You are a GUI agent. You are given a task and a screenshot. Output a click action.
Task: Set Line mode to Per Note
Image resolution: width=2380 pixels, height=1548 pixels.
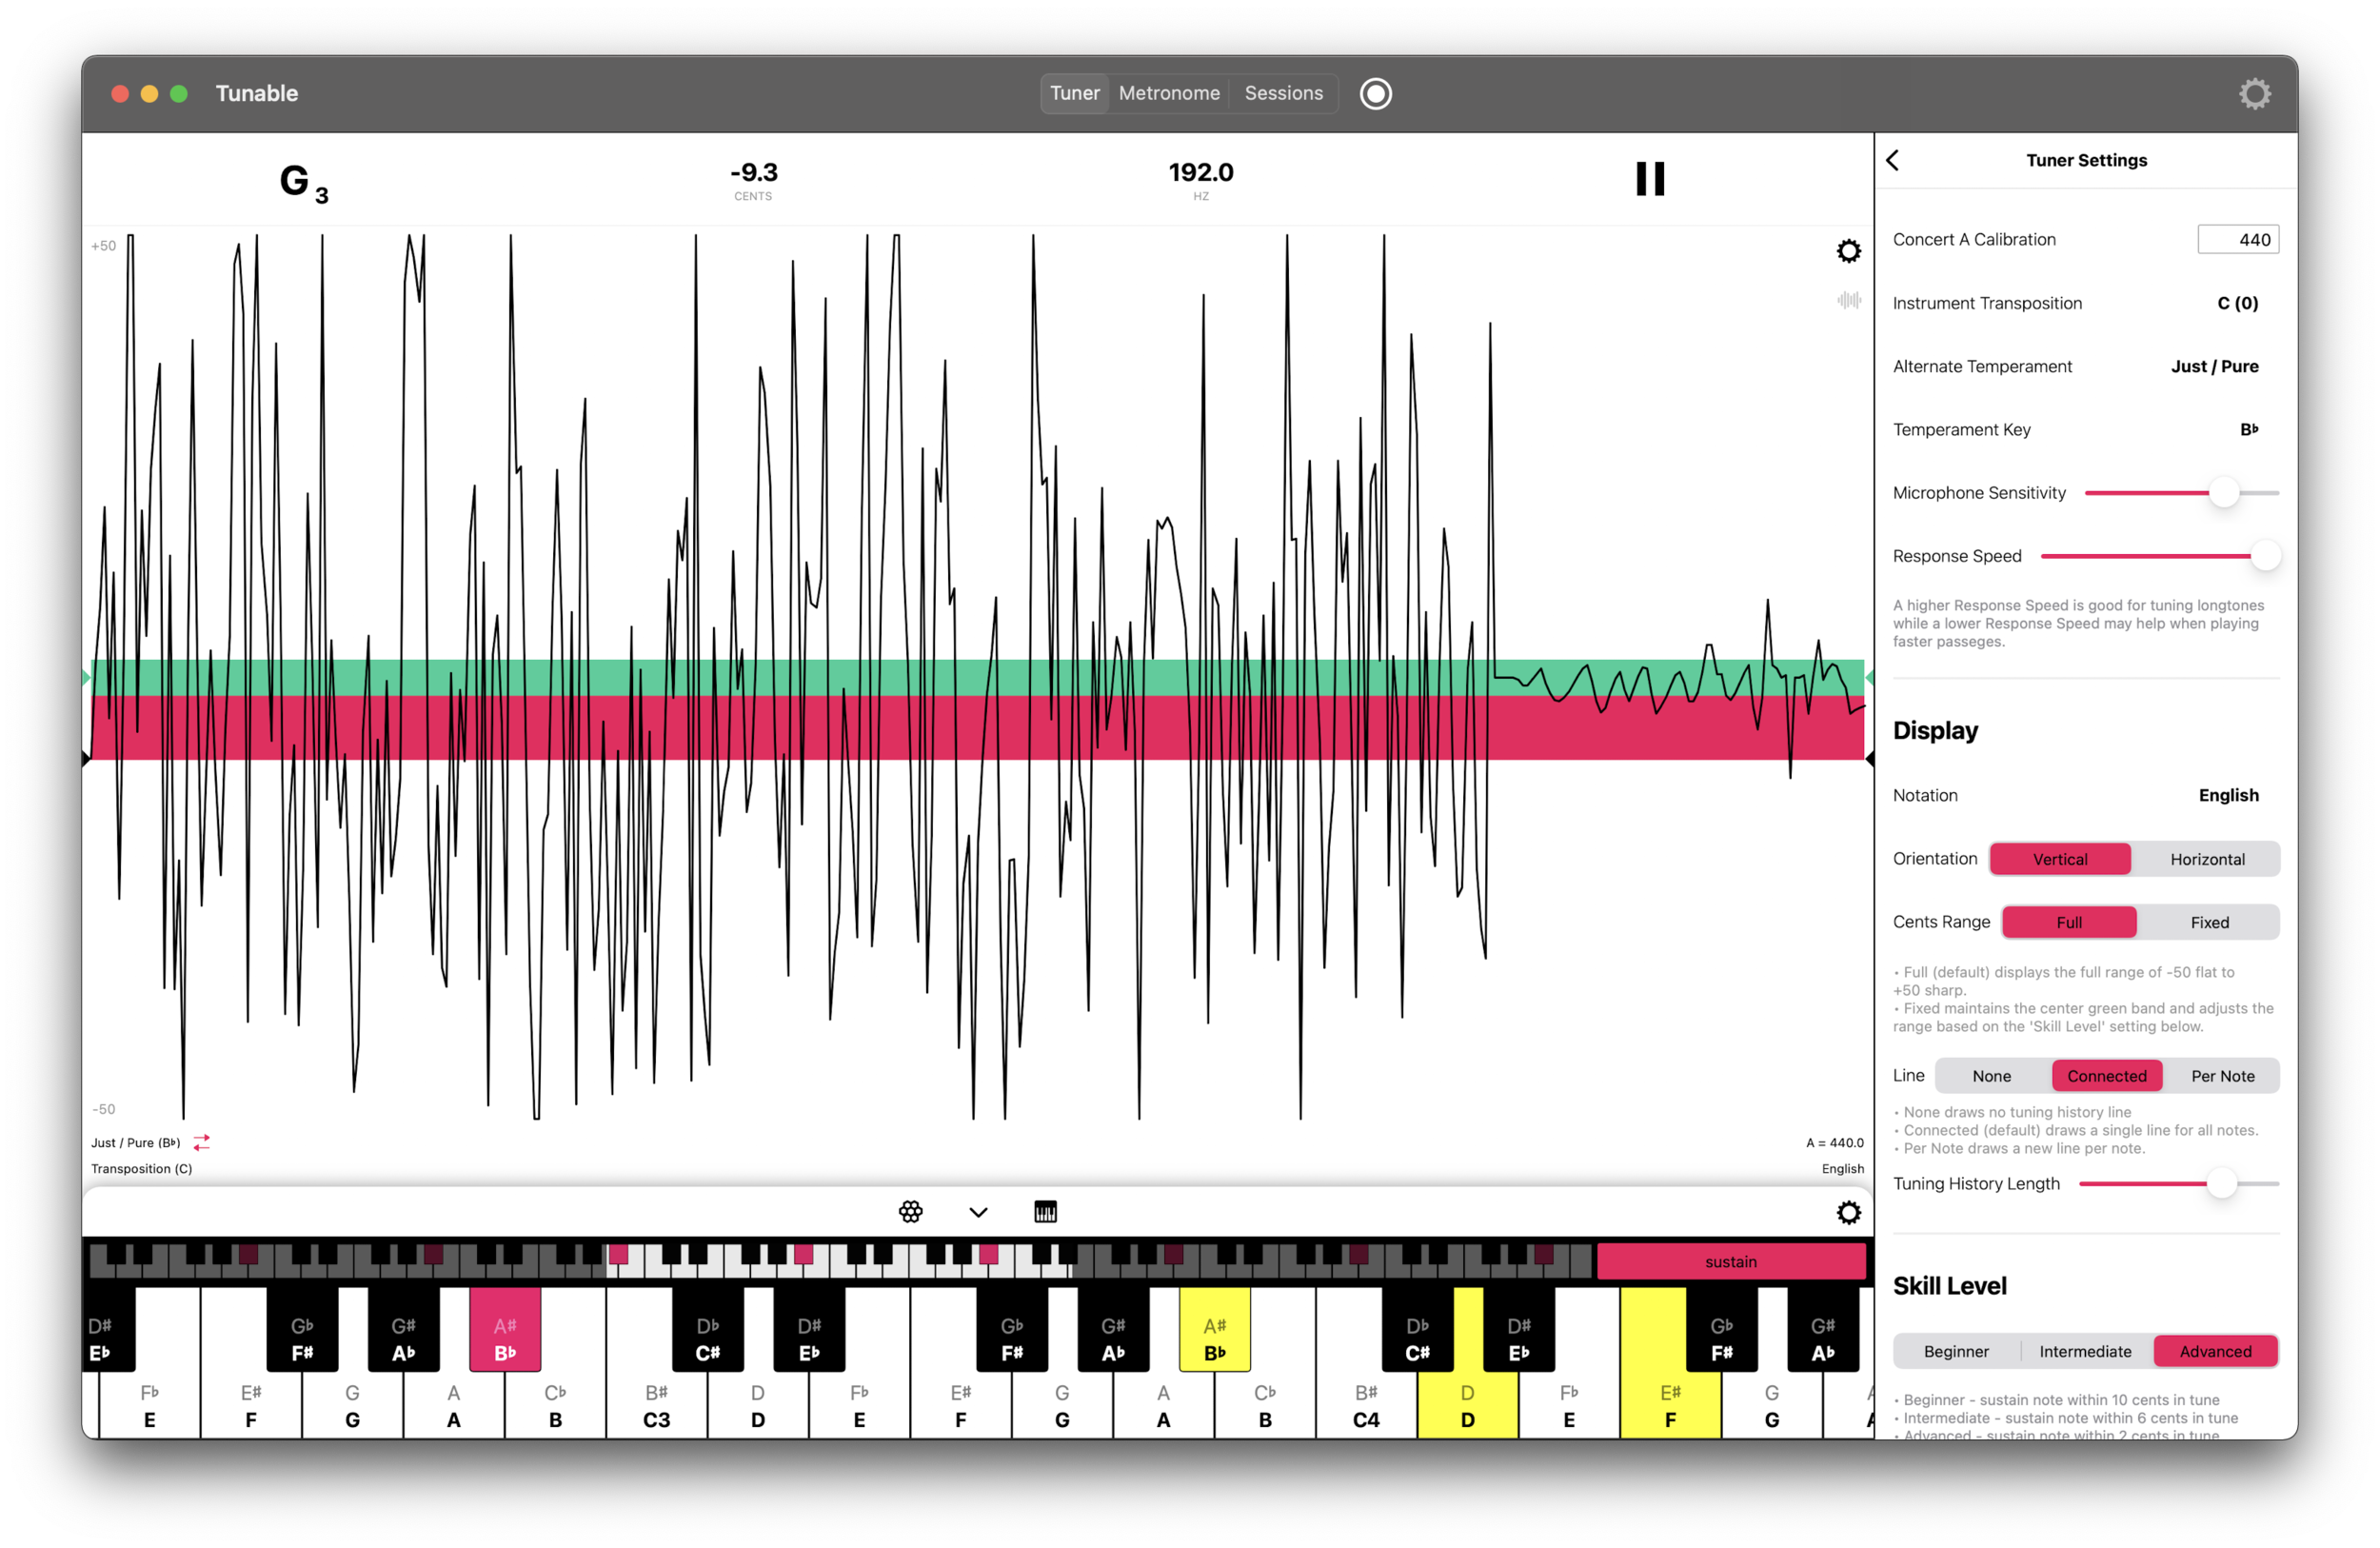(x=2223, y=1075)
